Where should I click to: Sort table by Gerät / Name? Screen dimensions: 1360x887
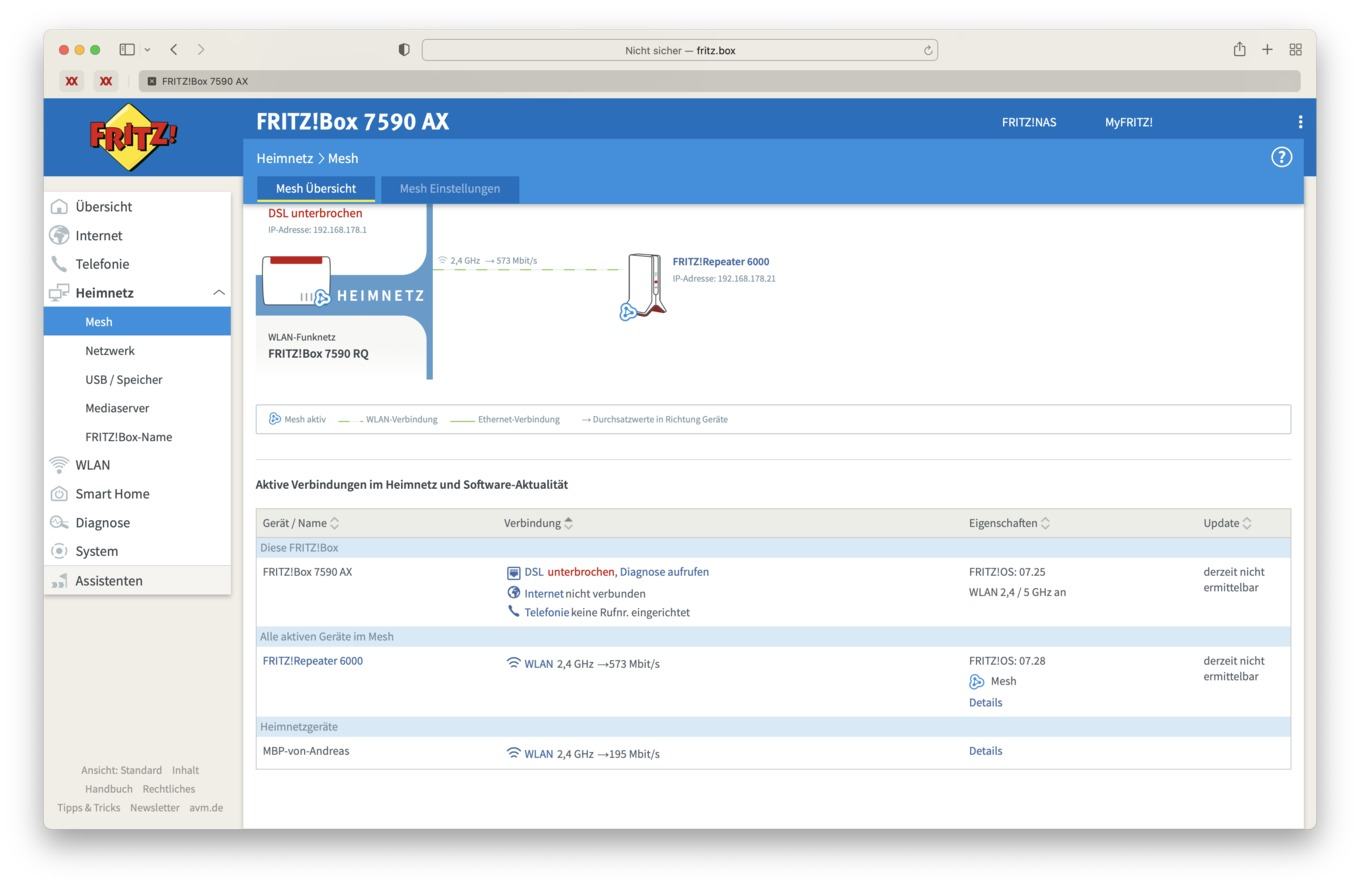point(301,523)
